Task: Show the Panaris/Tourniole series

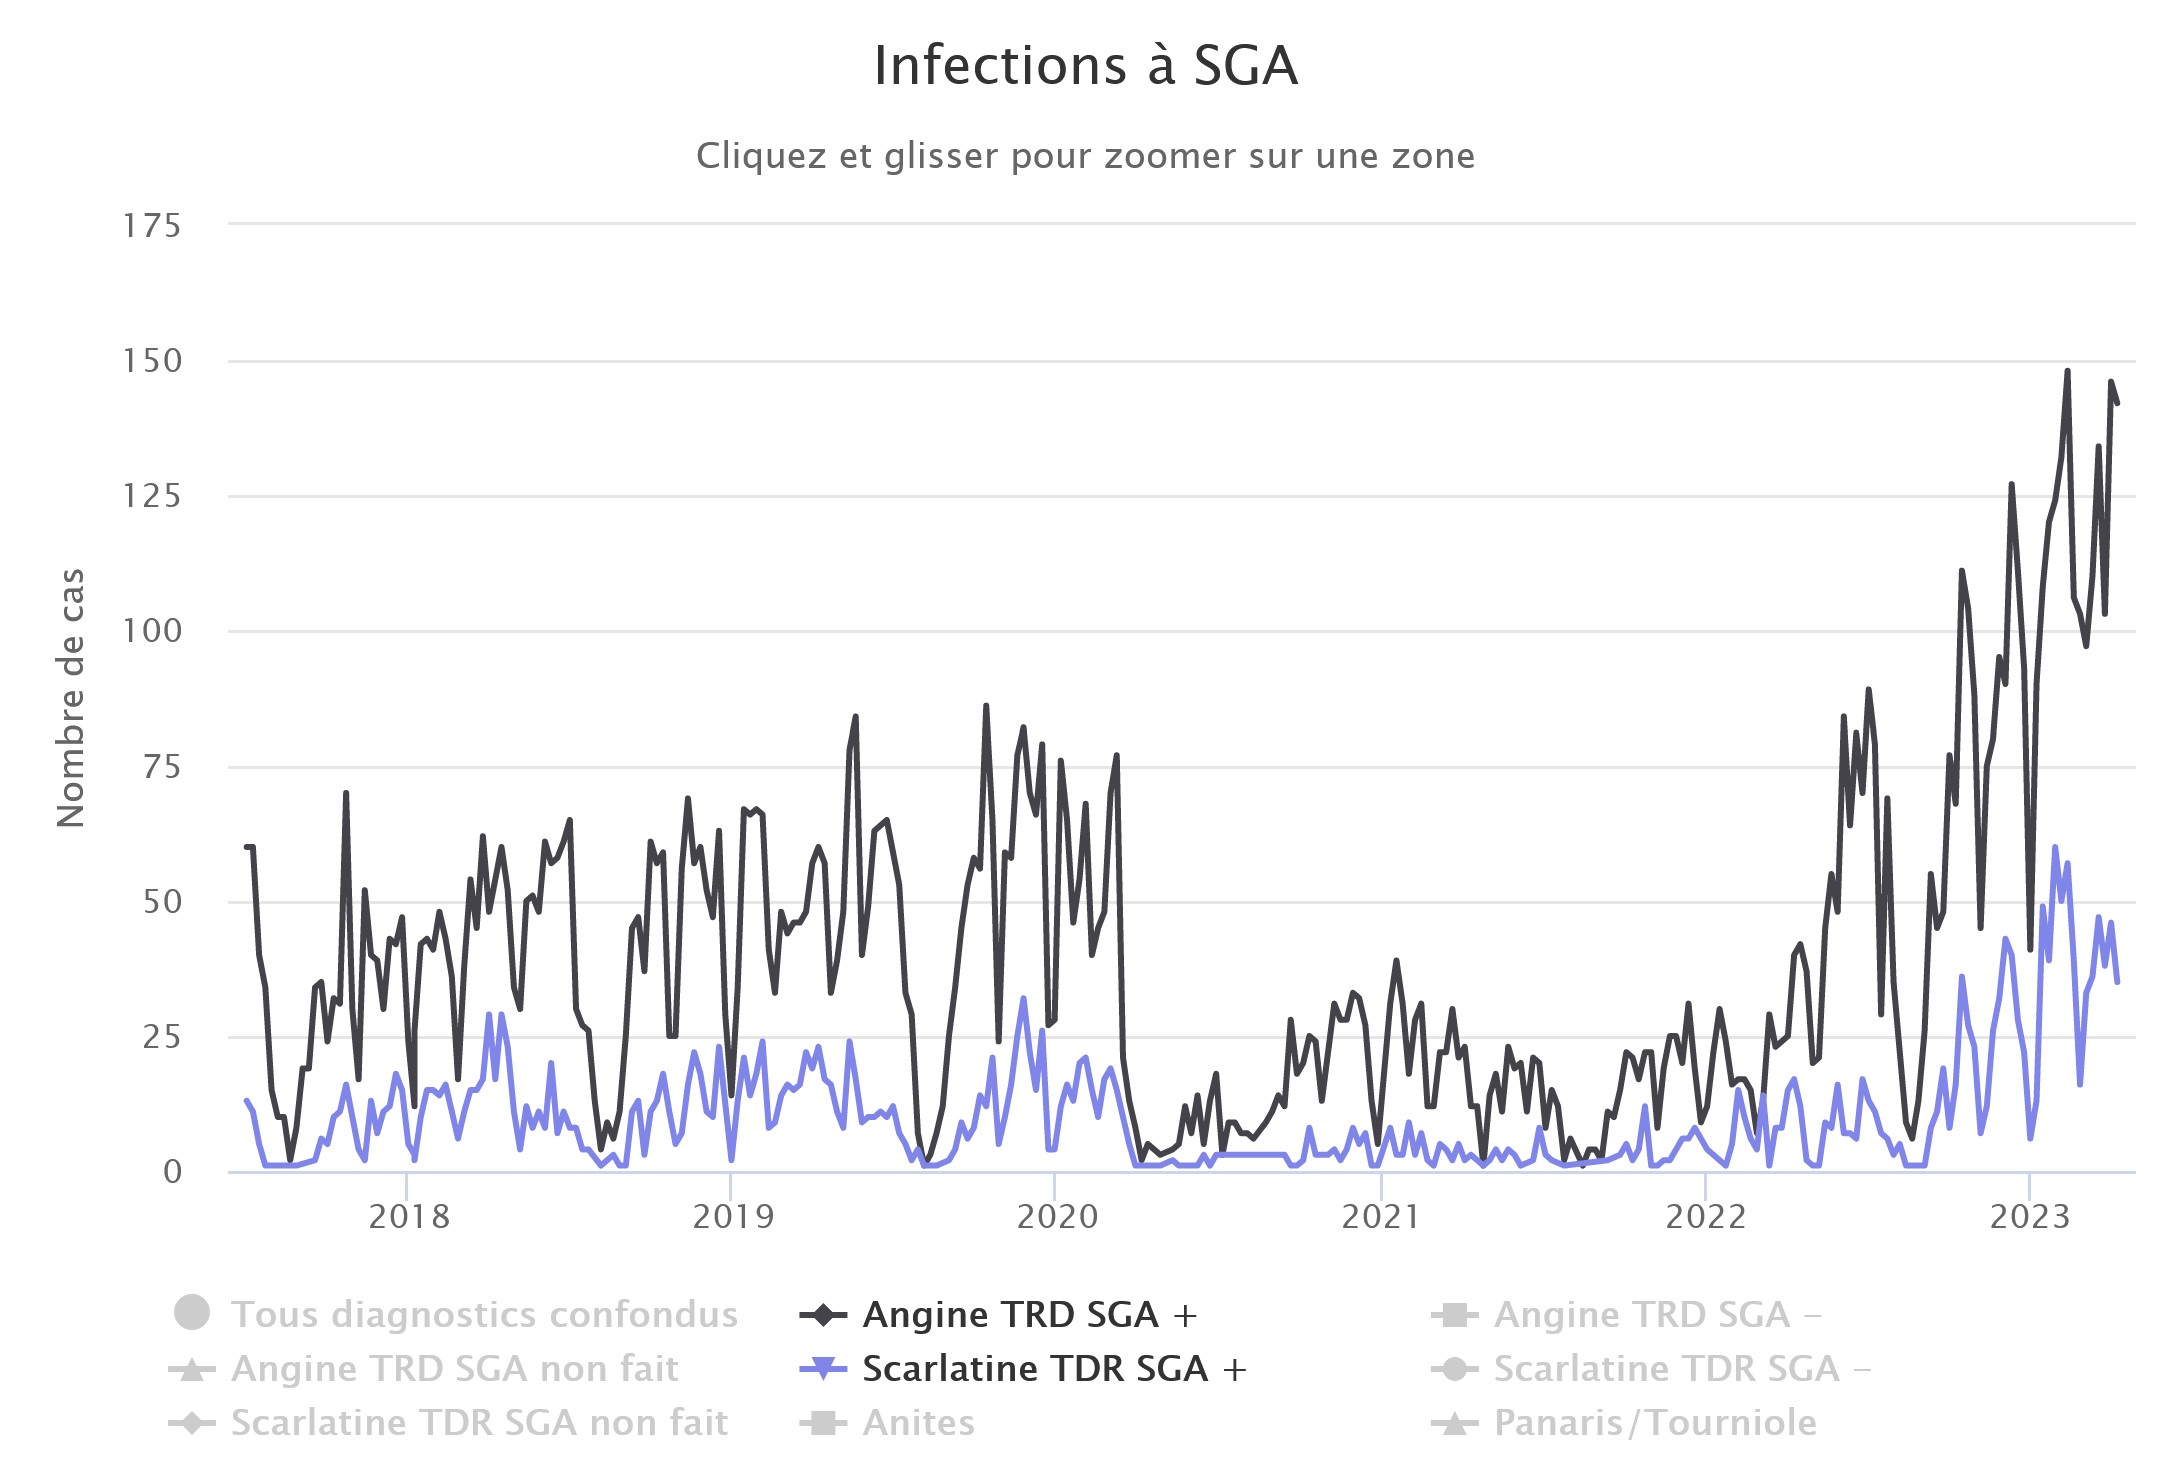Action: point(1655,1422)
